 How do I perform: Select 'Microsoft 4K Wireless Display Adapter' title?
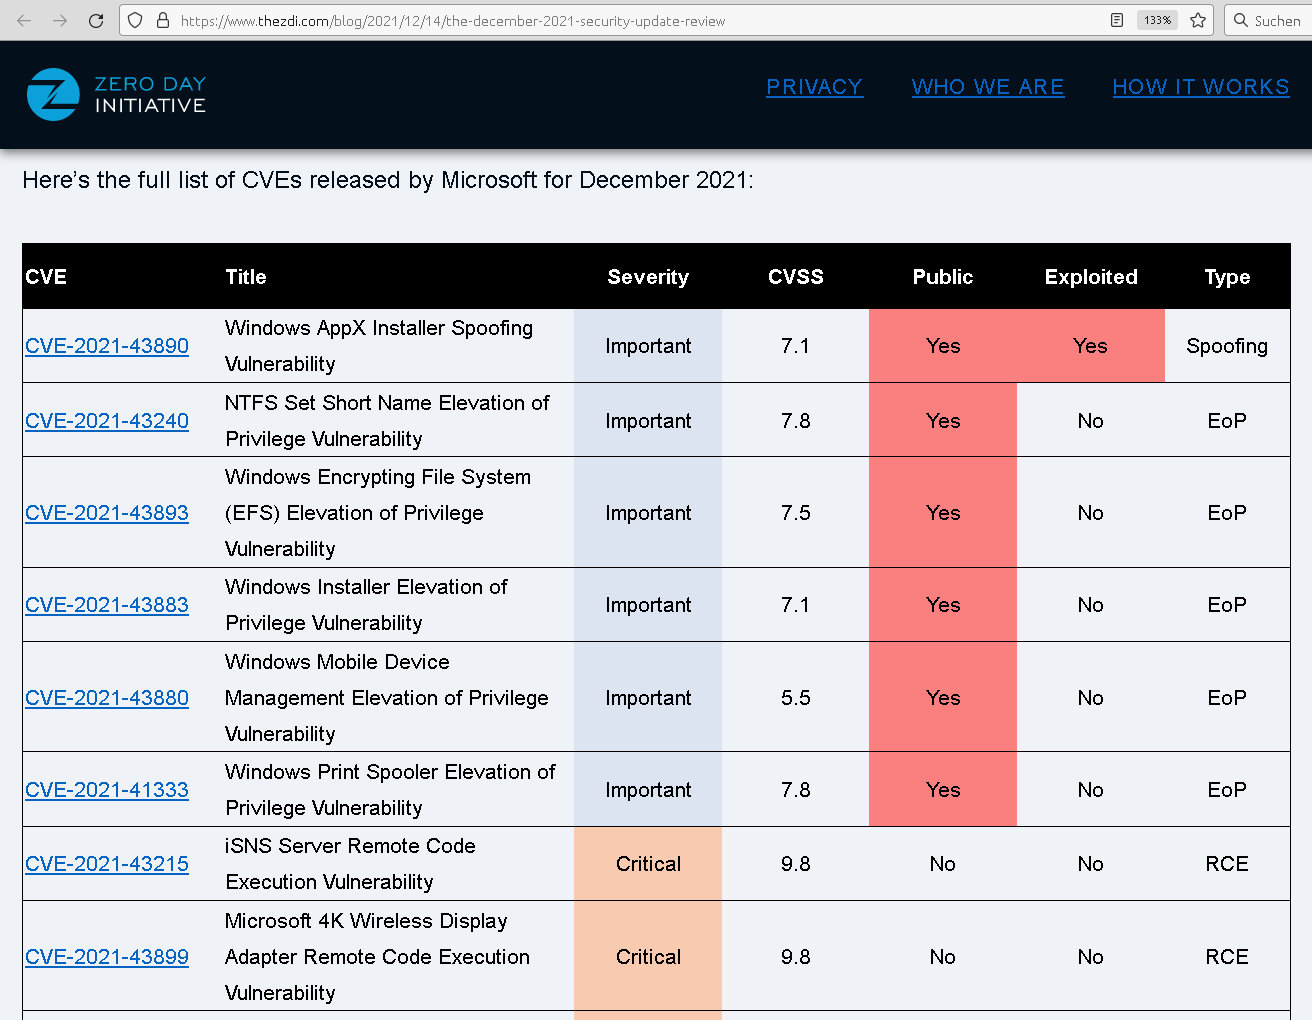coord(377,957)
